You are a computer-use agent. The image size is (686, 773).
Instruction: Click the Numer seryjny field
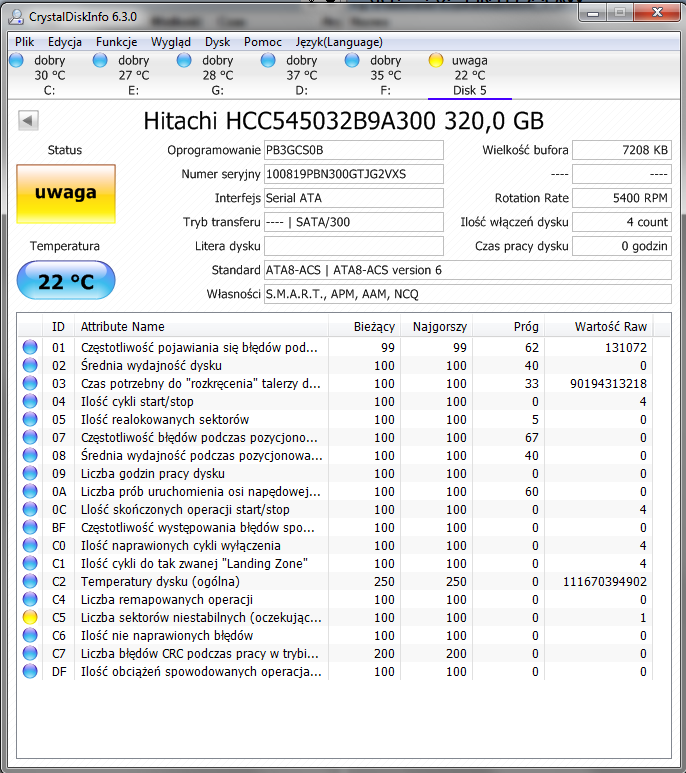coord(353,174)
